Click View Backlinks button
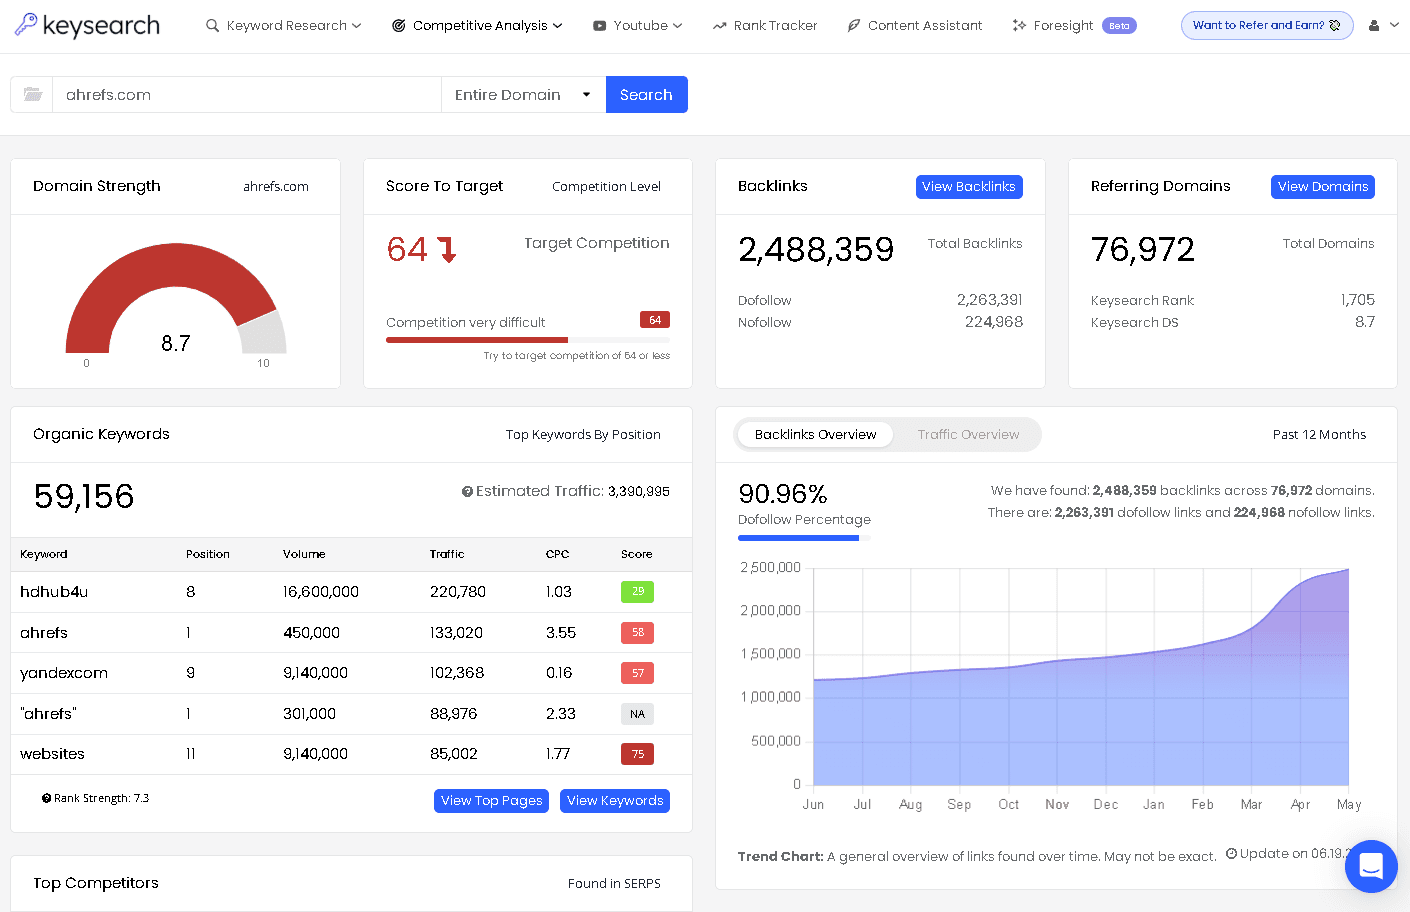Viewport: 1410px width, 912px height. (969, 187)
